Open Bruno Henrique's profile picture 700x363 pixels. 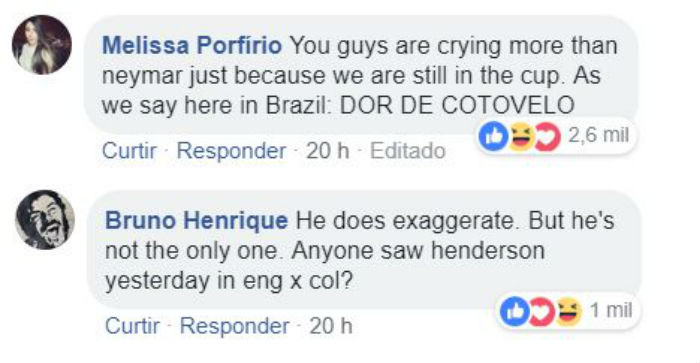[45, 220]
